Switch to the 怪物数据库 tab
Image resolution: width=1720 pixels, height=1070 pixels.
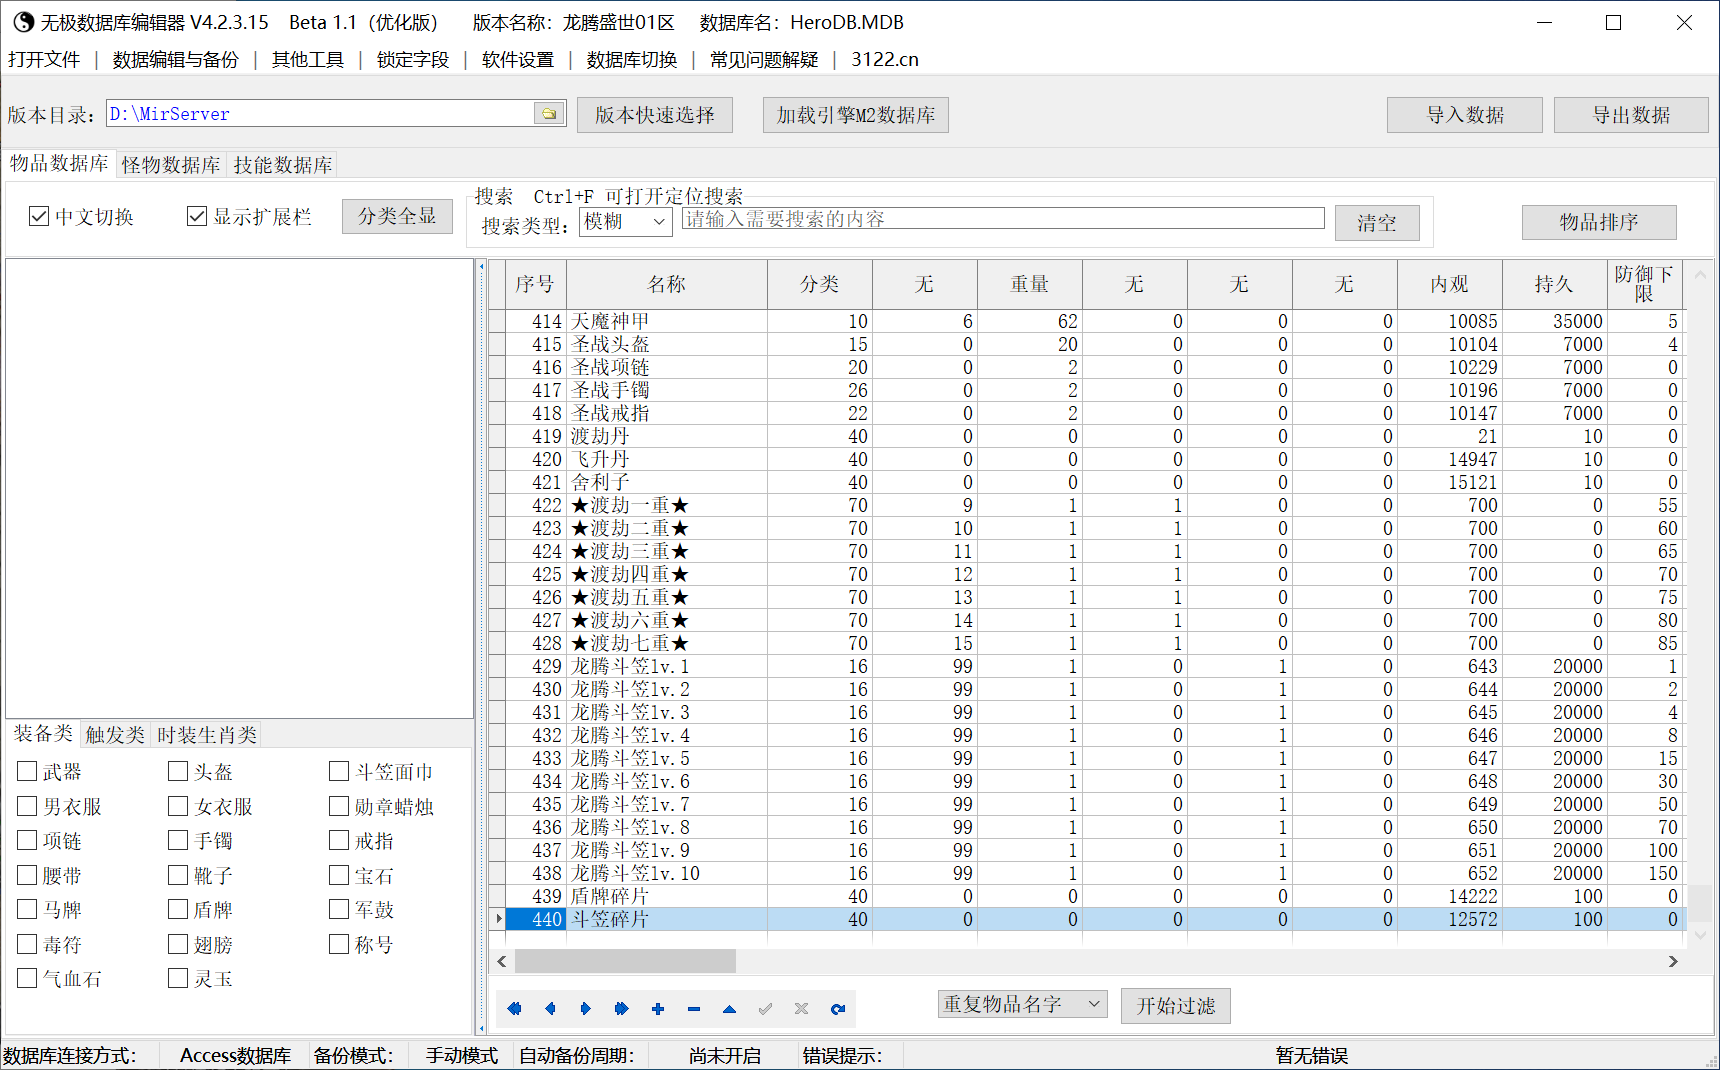click(x=171, y=165)
